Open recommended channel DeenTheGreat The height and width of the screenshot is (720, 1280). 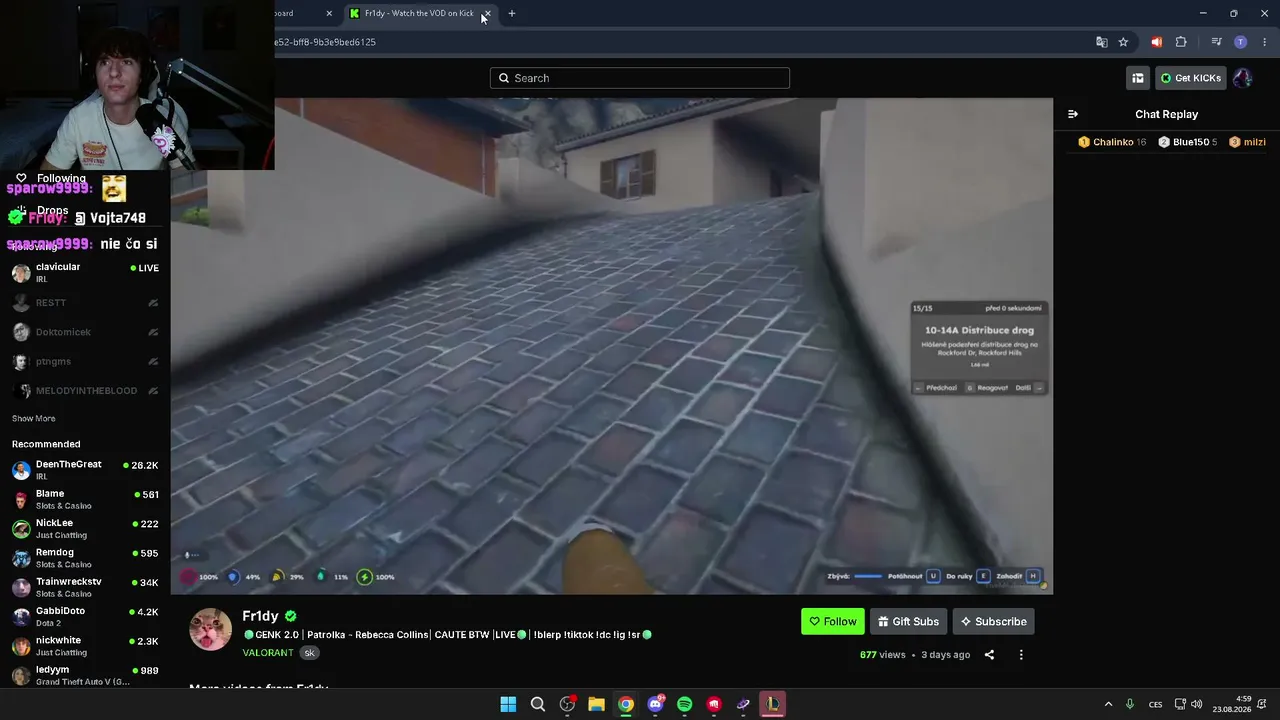85,470
